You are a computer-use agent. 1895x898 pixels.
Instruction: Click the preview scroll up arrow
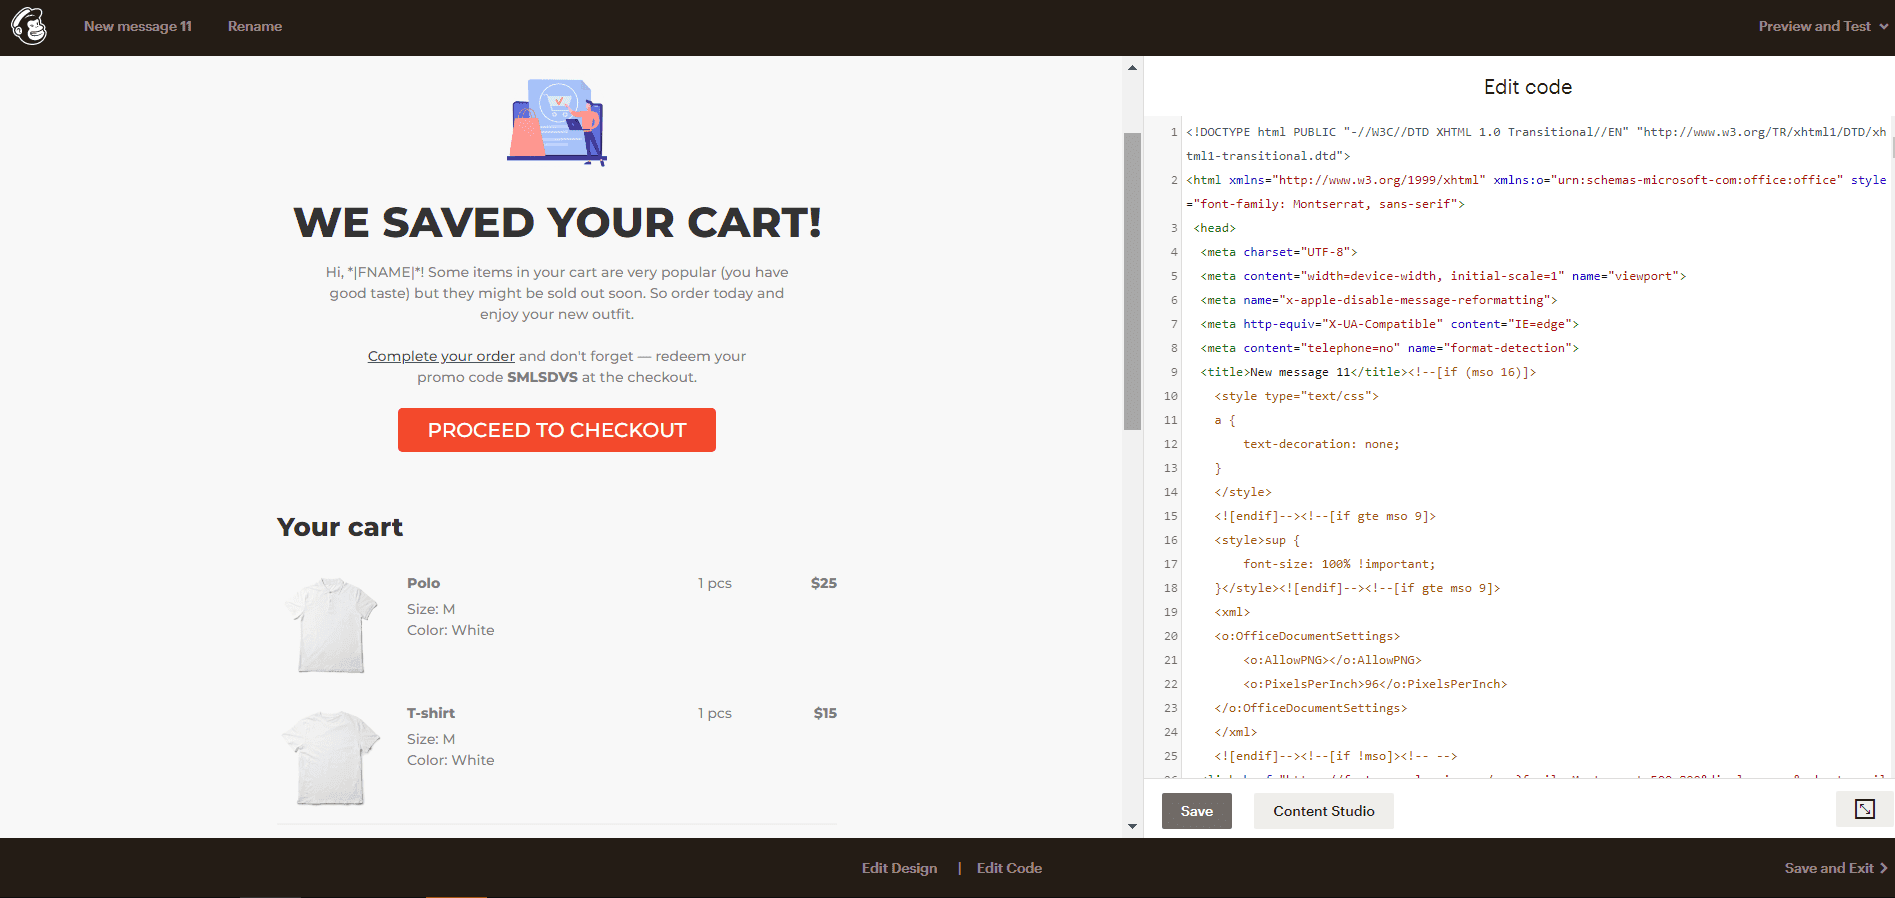click(x=1132, y=68)
